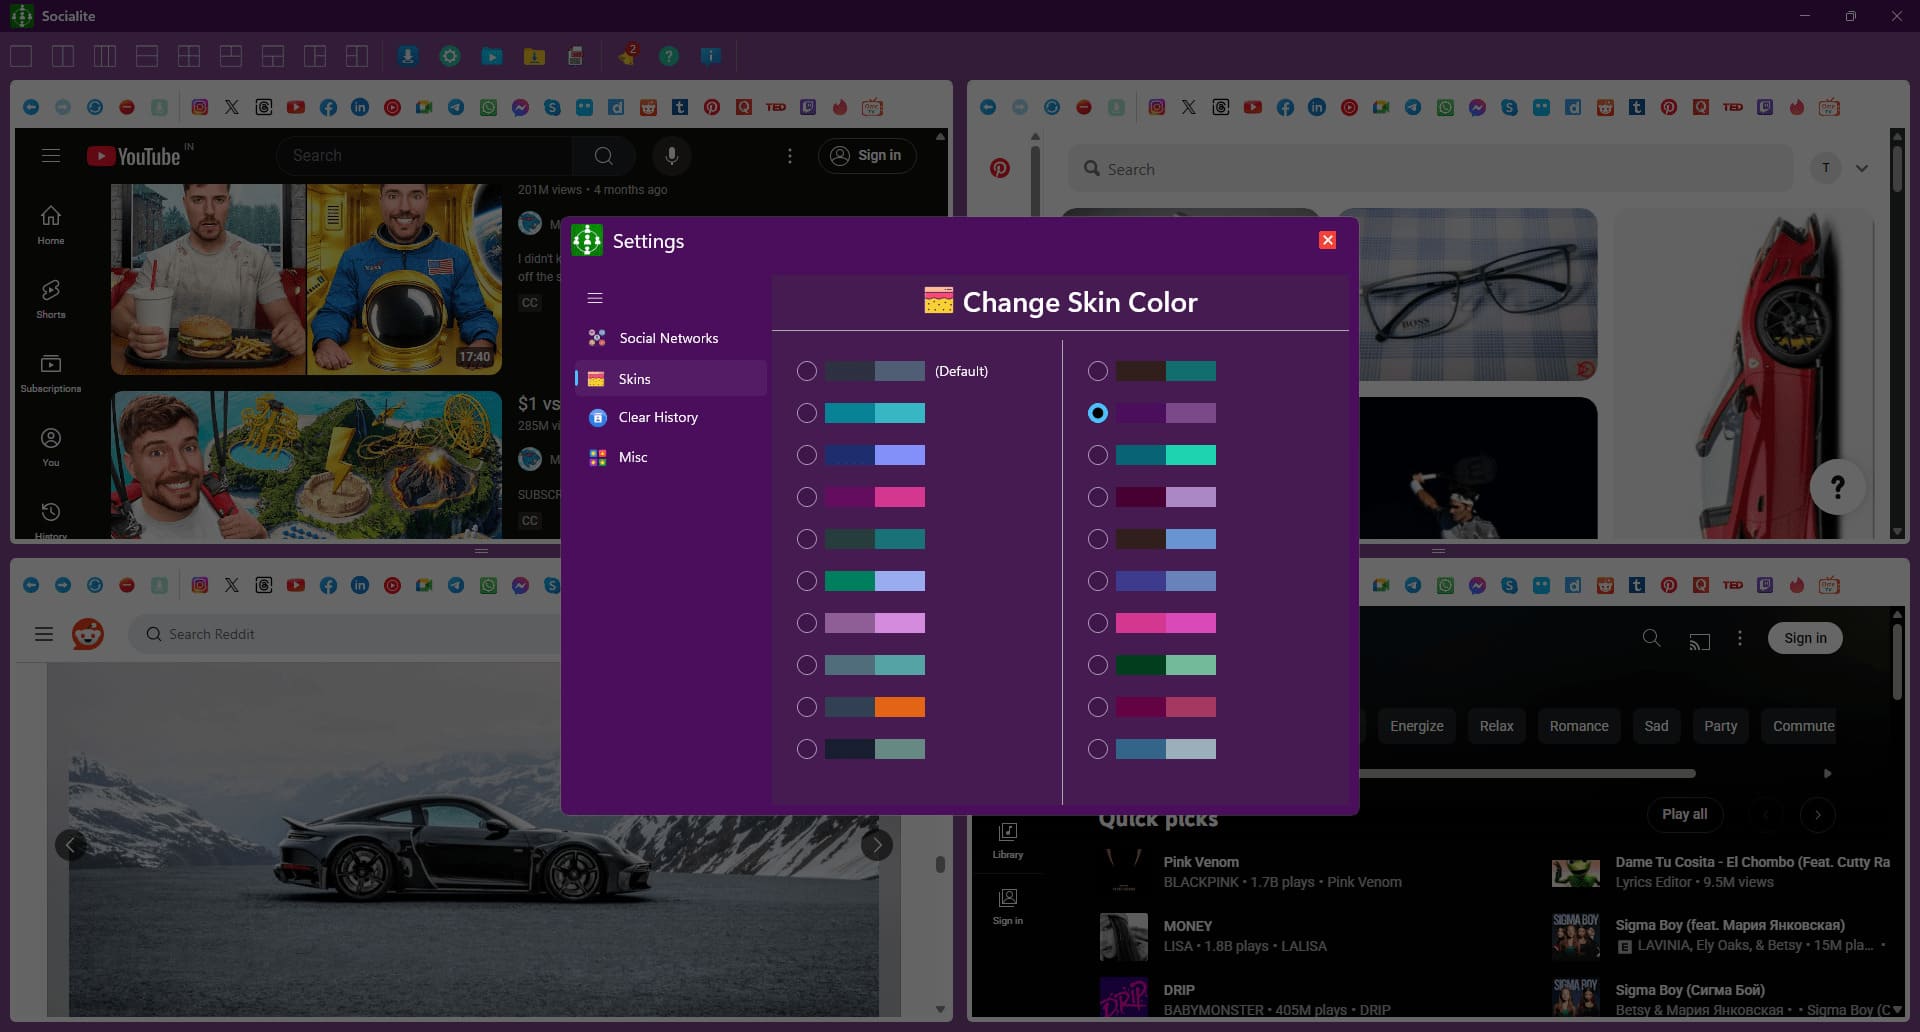Collapse the Settings sidebar hamburger menu
Screen dimensions: 1920x1032
click(x=595, y=298)
